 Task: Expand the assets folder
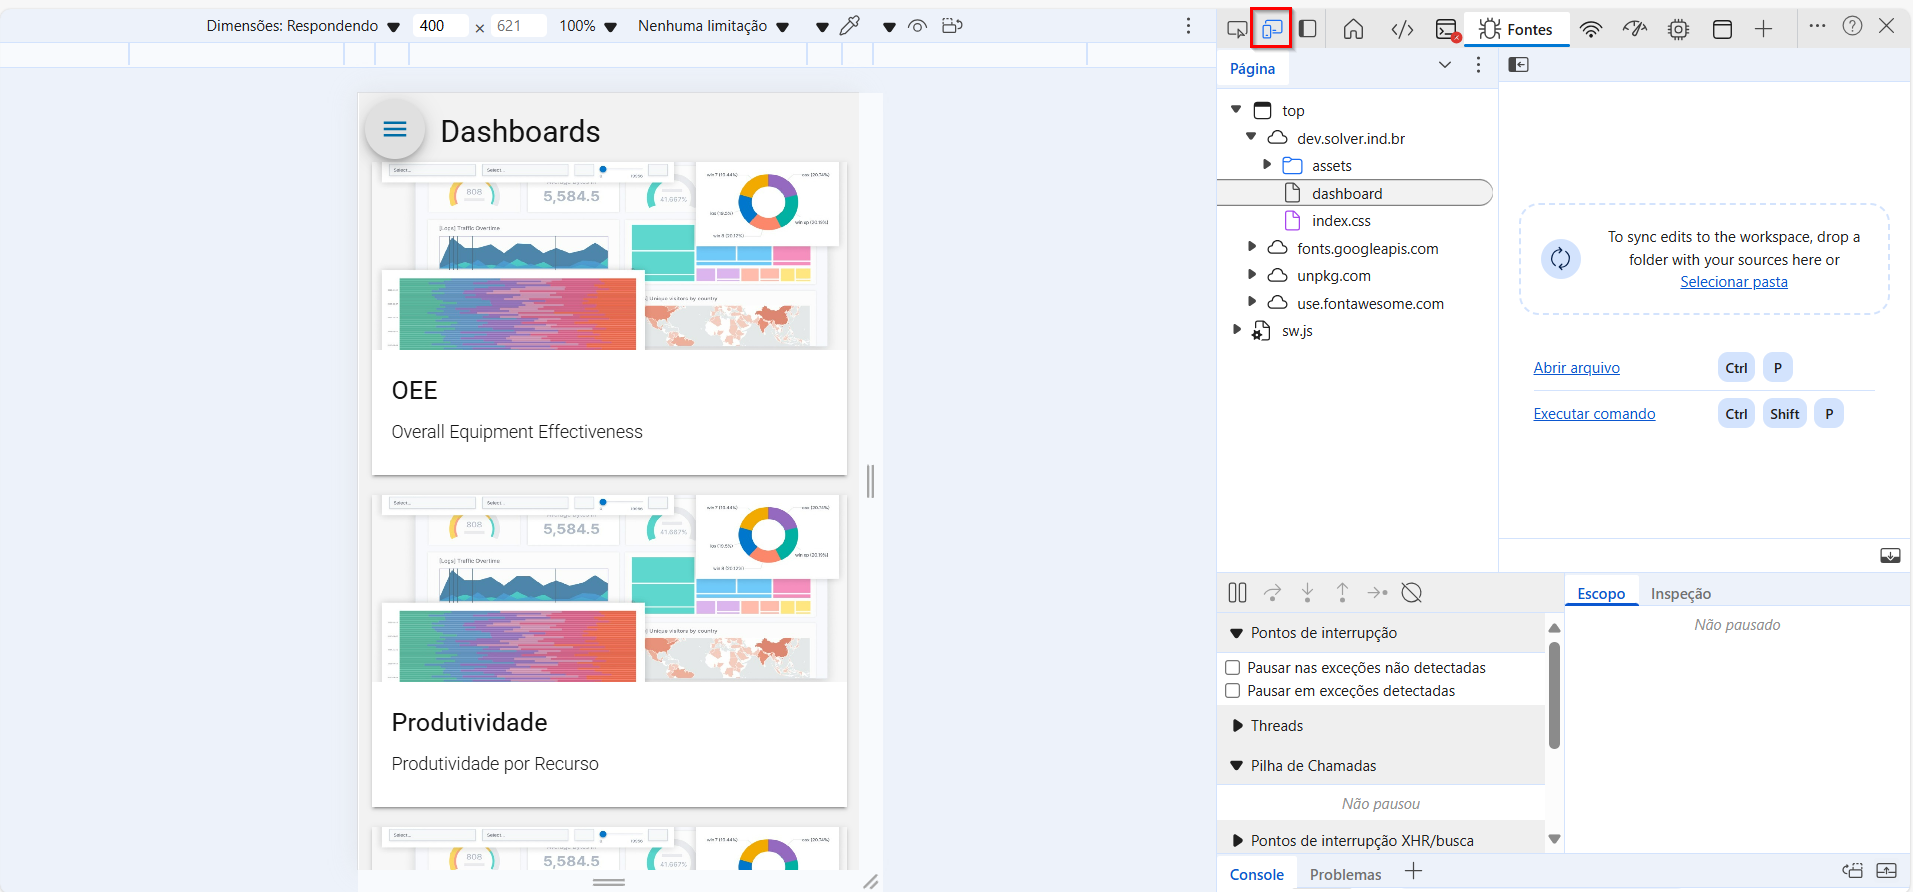[1267, 164]
